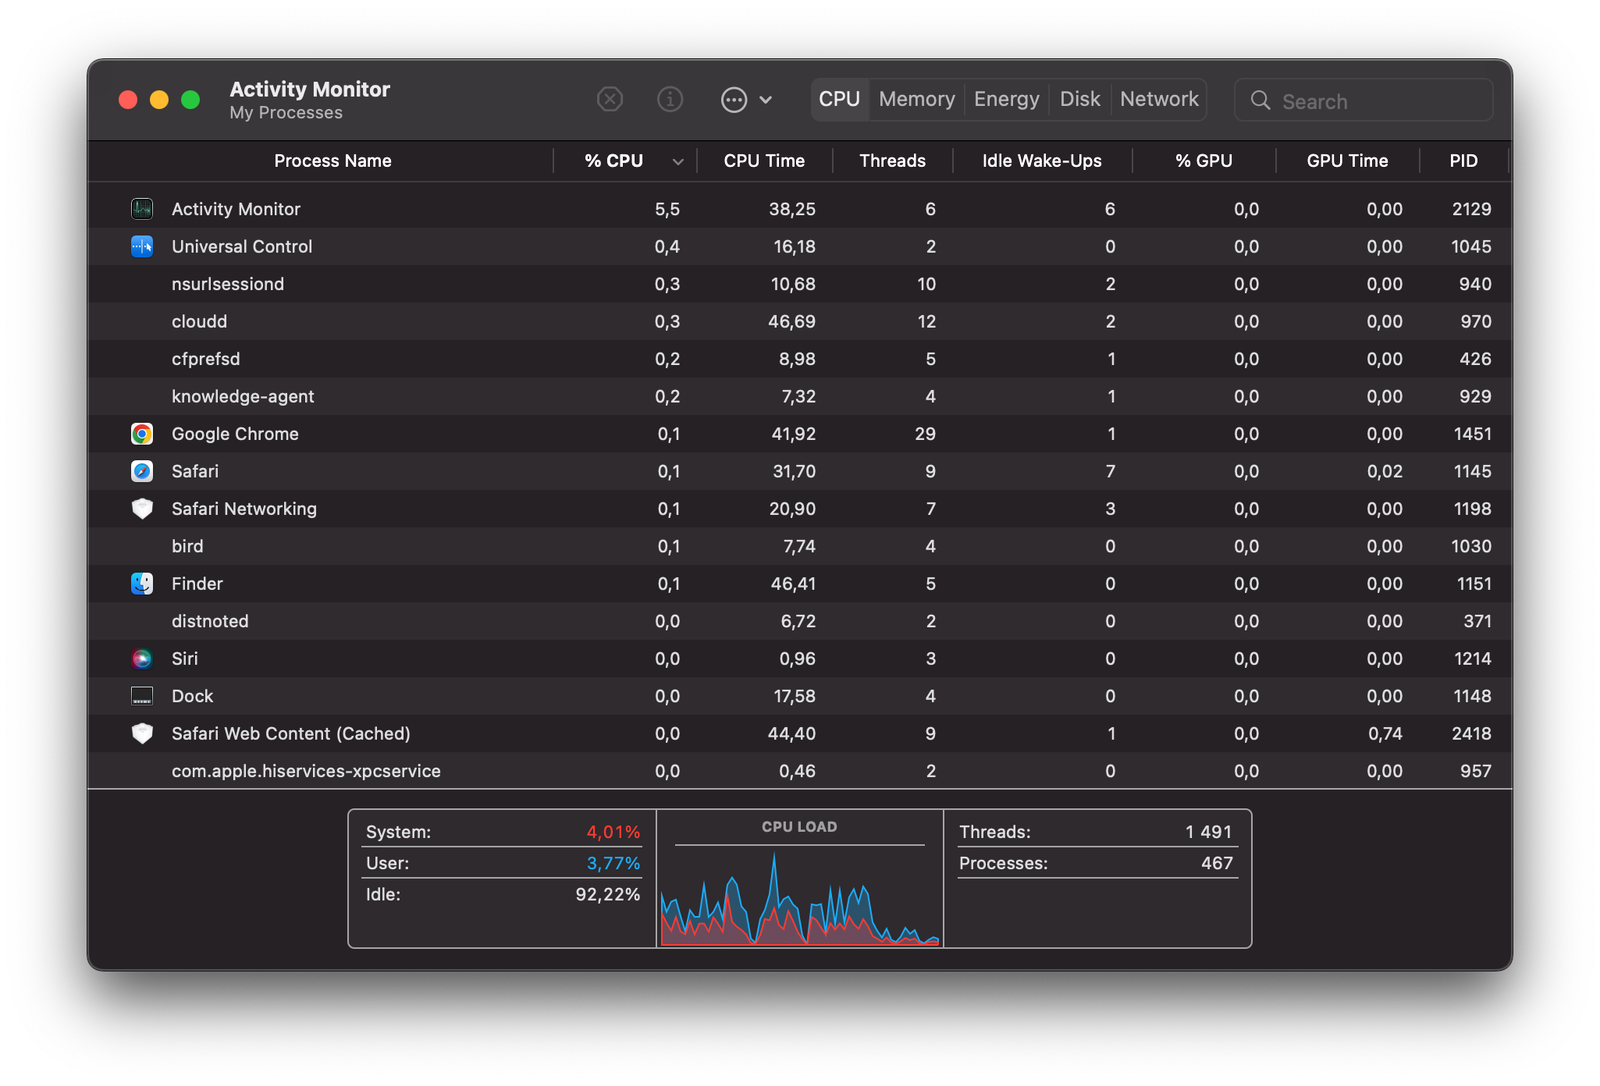Sort by the Process Name column header
The width and height of the screenshot is (1600, 1086).
pos(333,161)
